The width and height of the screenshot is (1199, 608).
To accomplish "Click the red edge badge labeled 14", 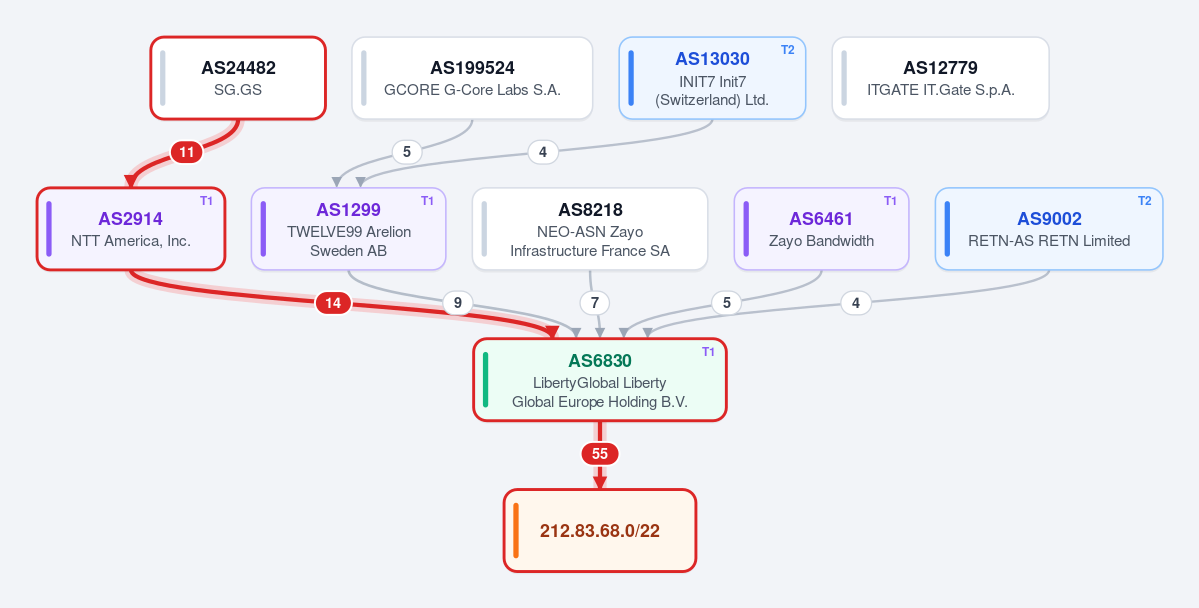I will click(x=333, y=304).
